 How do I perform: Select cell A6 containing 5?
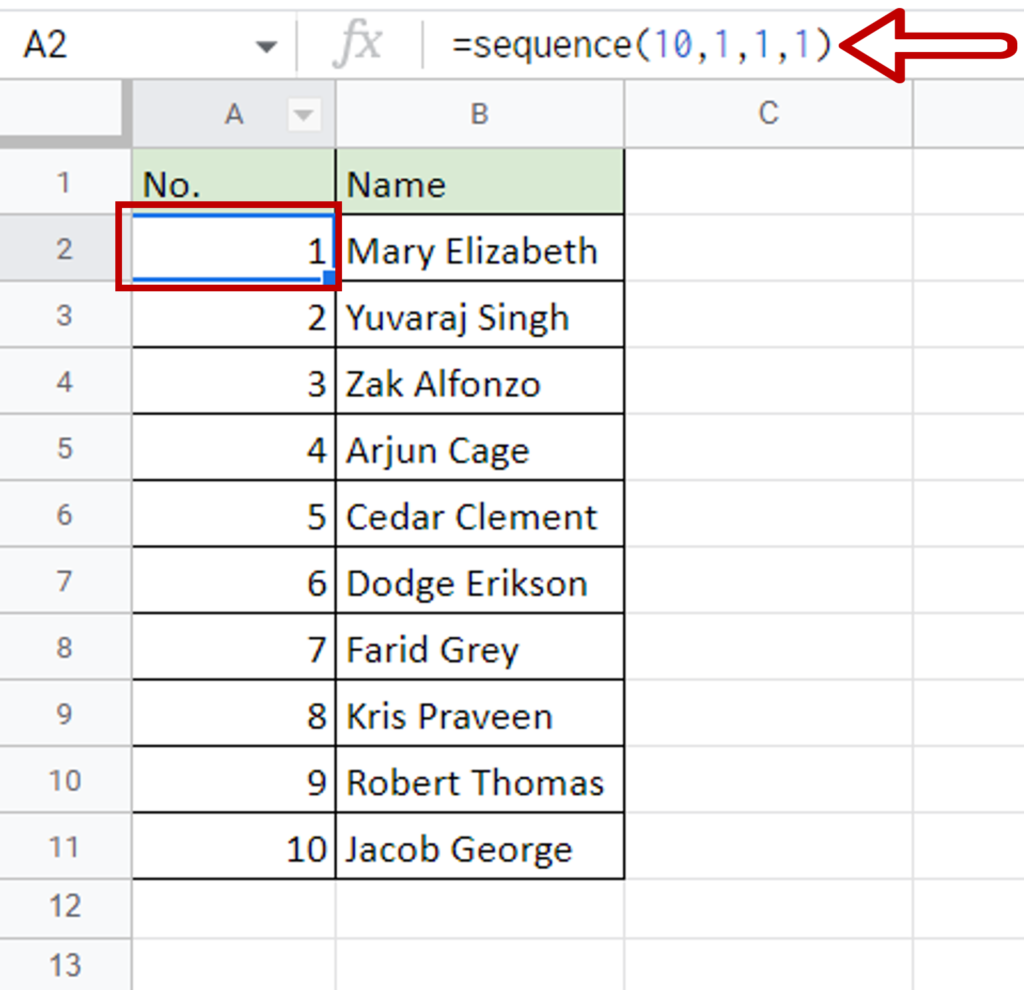click(x=234, y=515)
